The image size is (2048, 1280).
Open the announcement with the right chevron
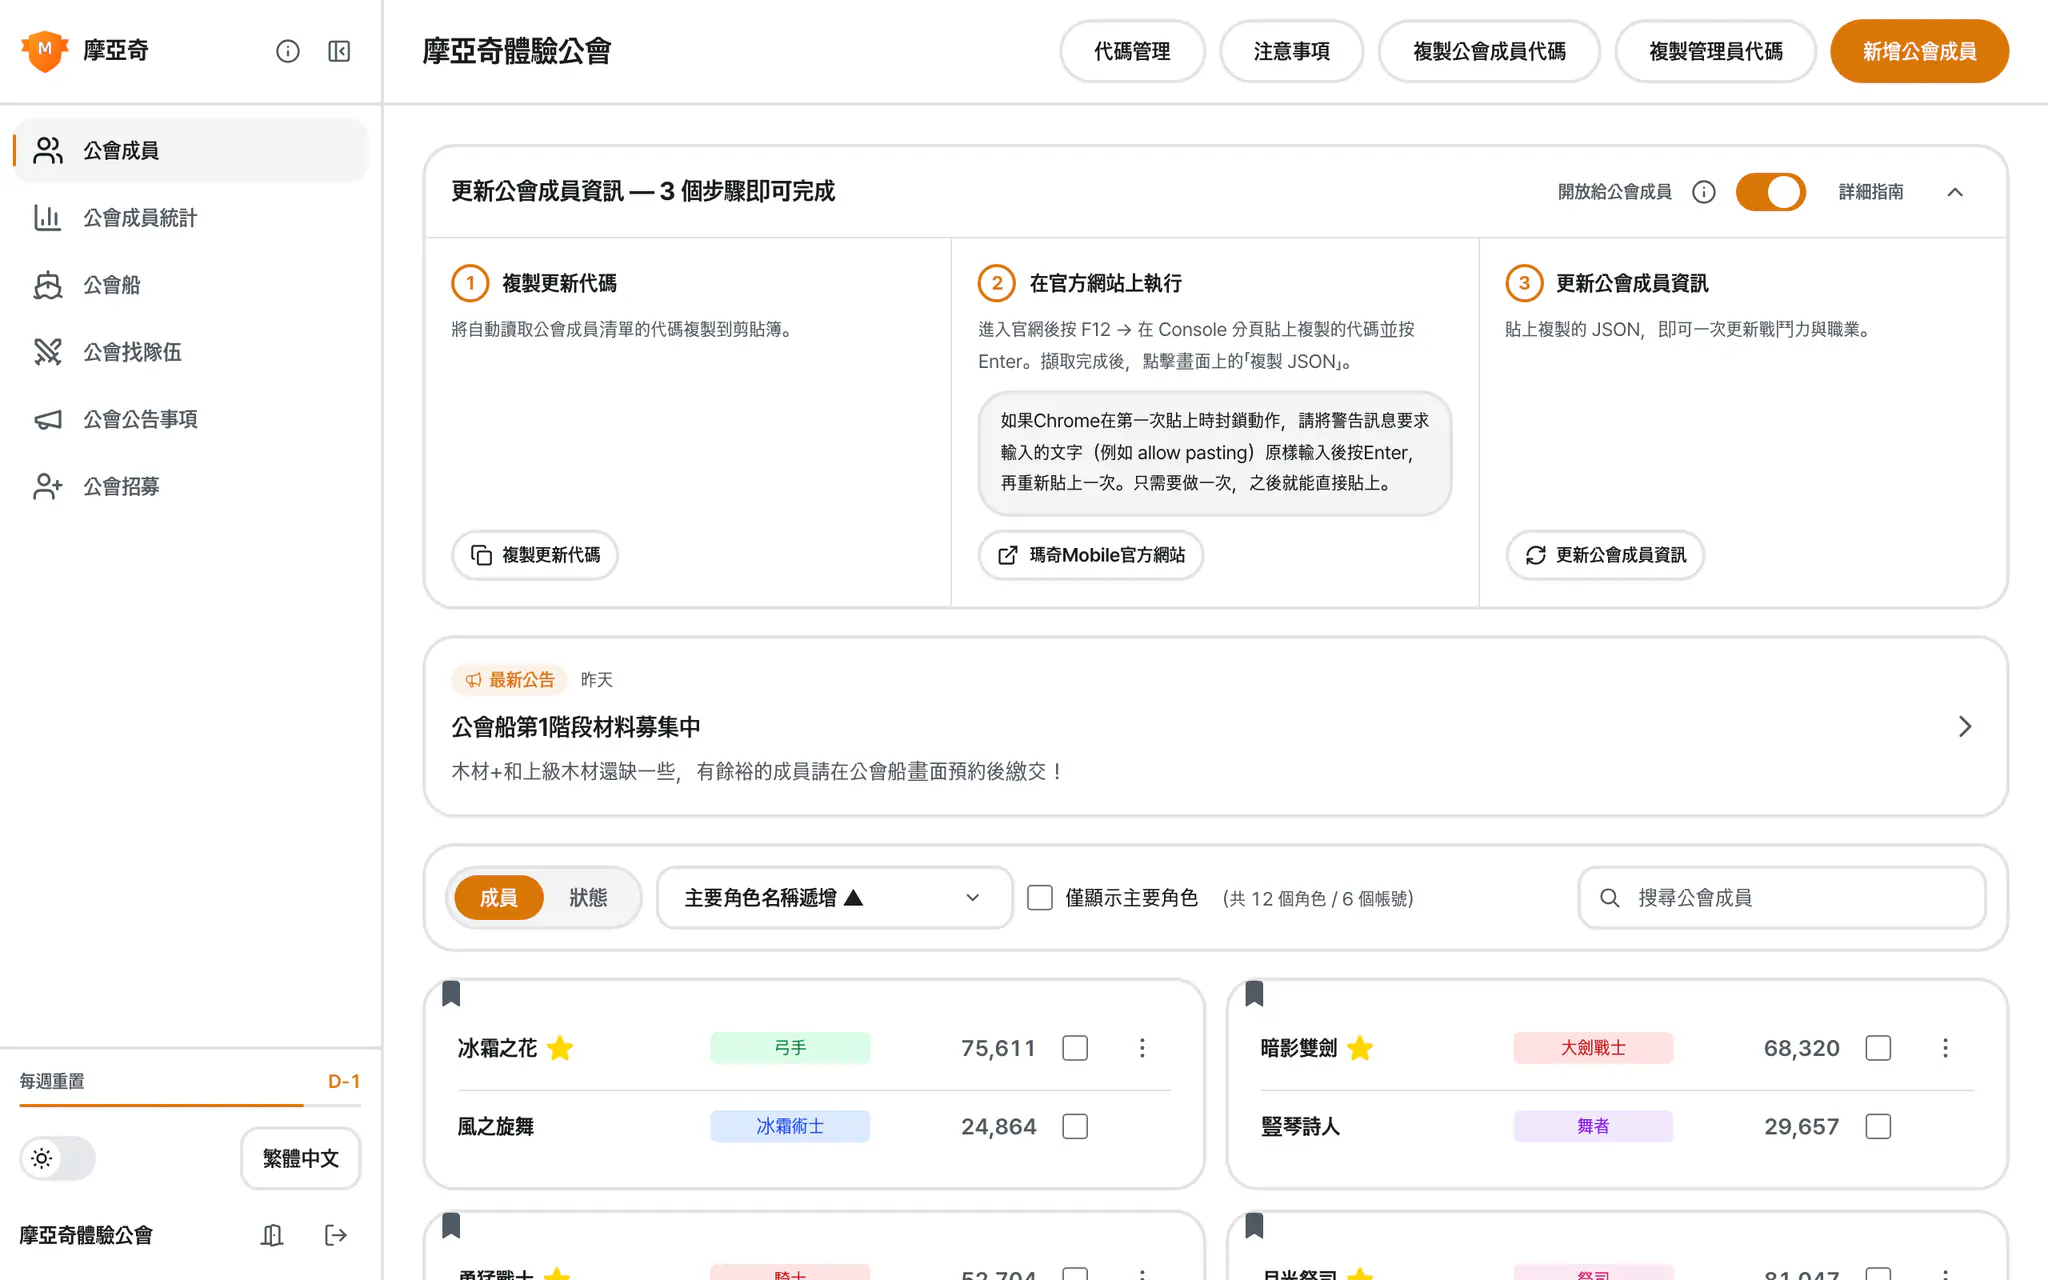(x=1965, y=726)
